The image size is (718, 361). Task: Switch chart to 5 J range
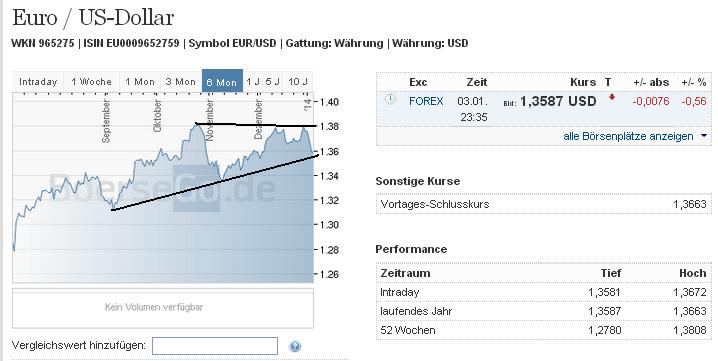point(273,82)
